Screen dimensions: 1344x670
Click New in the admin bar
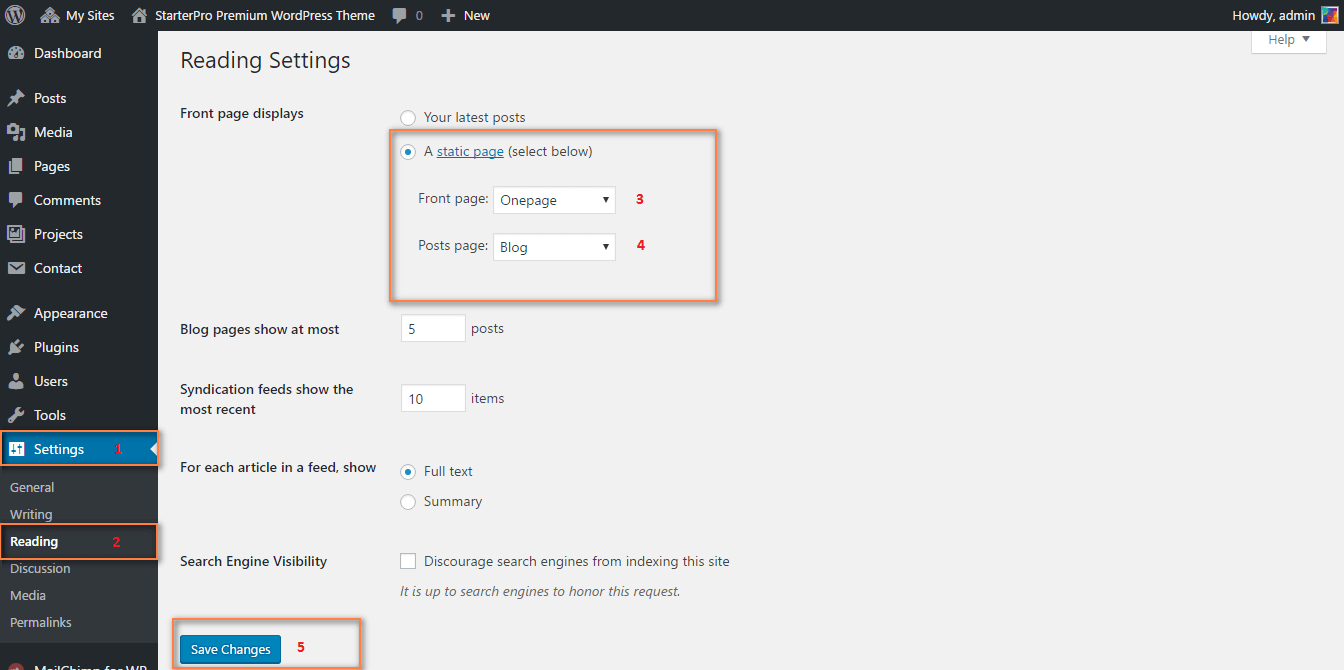pos(477,16)
